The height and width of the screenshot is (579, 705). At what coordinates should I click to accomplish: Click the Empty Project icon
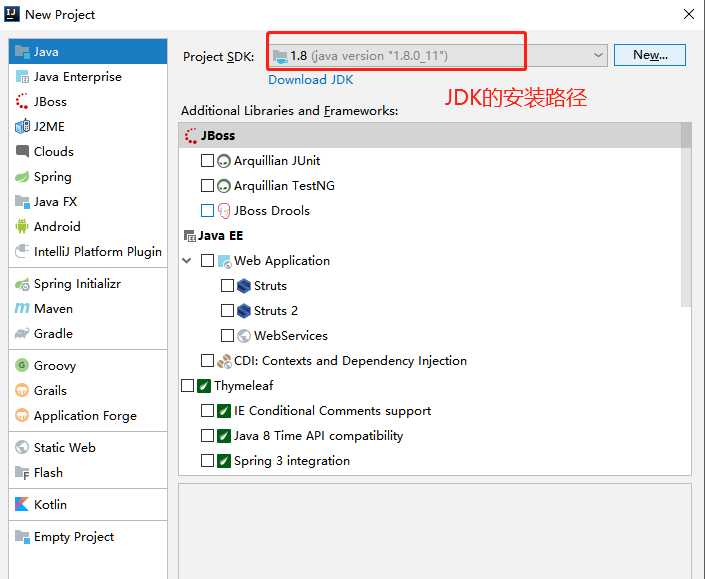(x=22, y=537)
